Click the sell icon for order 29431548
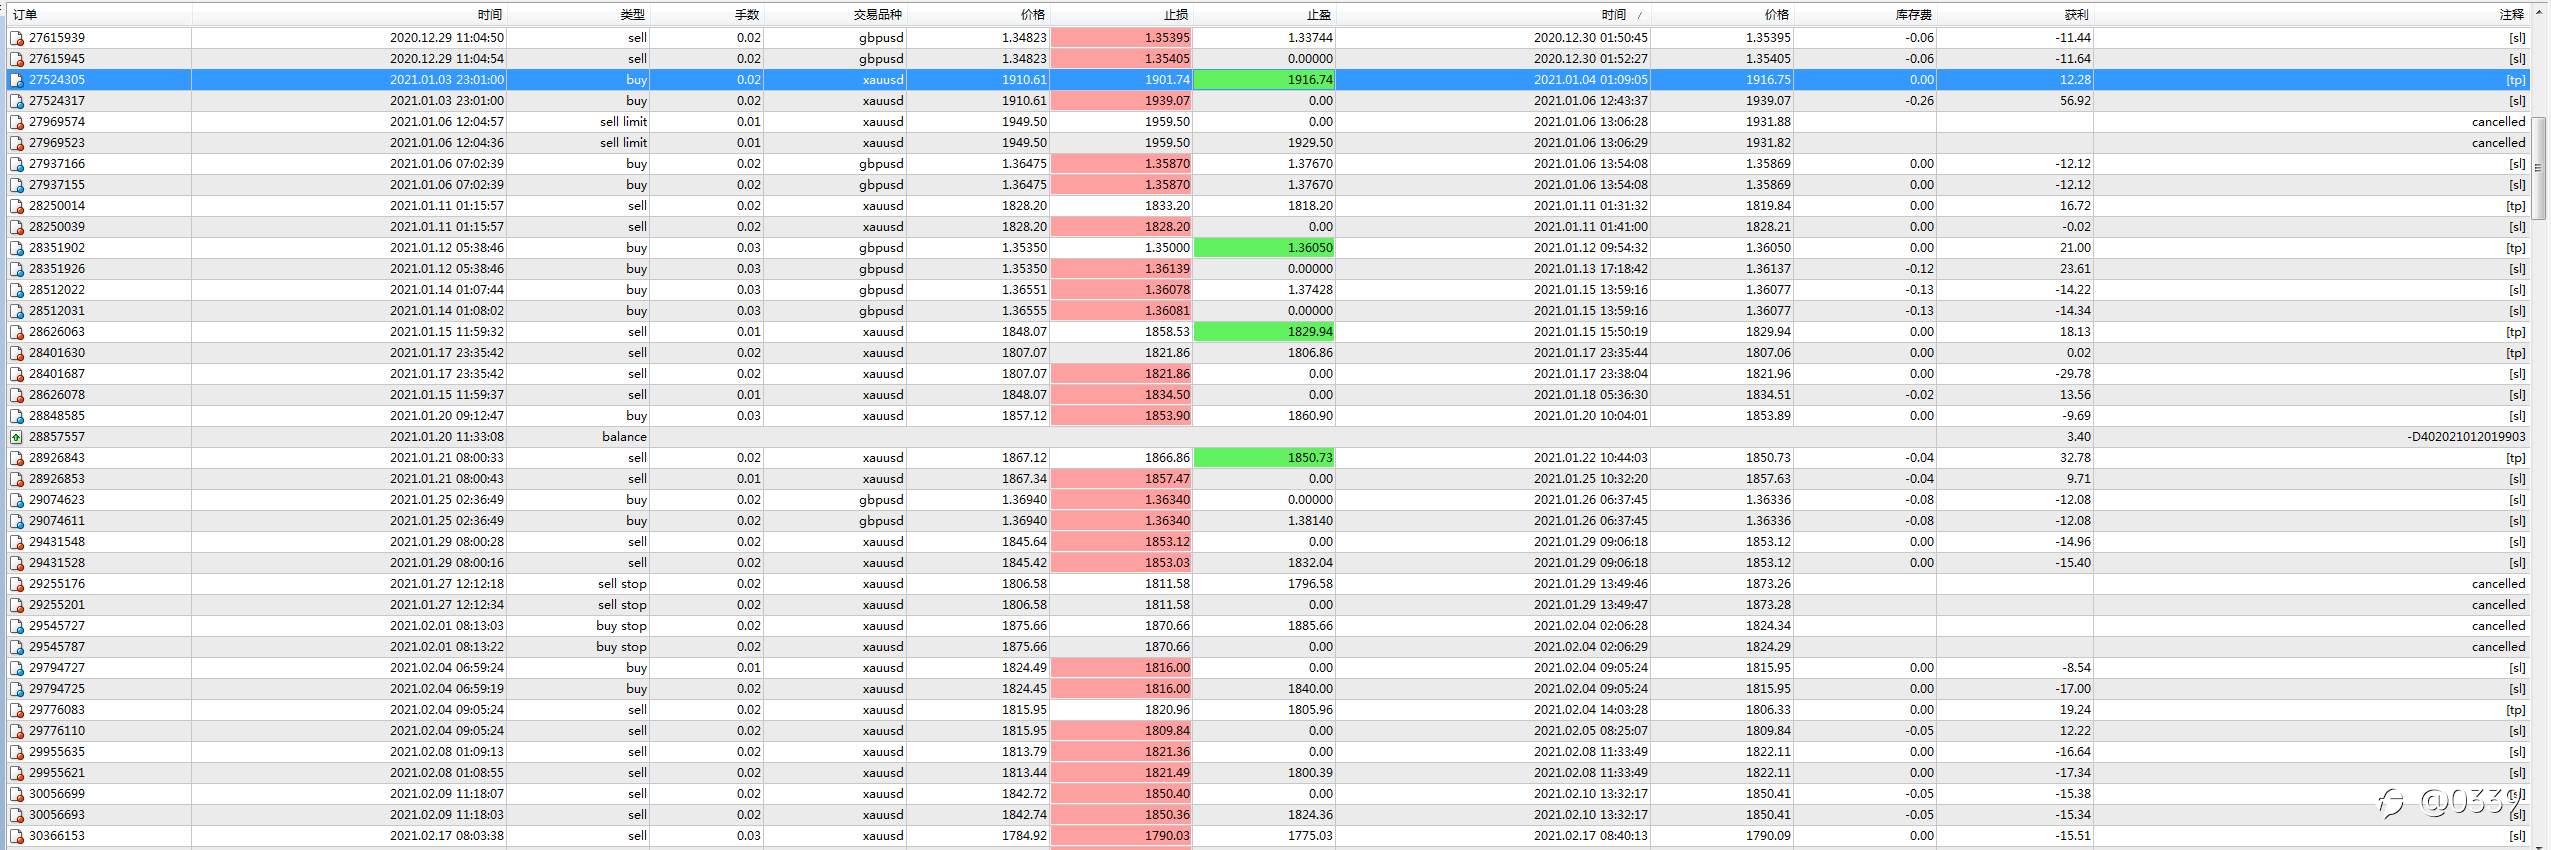This screenshot has width=2551, height=850. (17, 542)
